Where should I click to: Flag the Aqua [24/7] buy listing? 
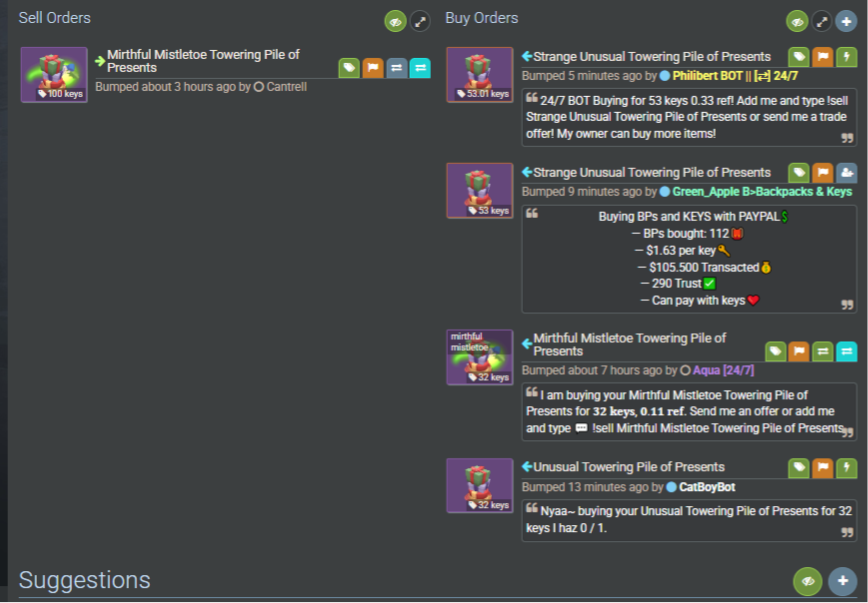pos(799,351)
